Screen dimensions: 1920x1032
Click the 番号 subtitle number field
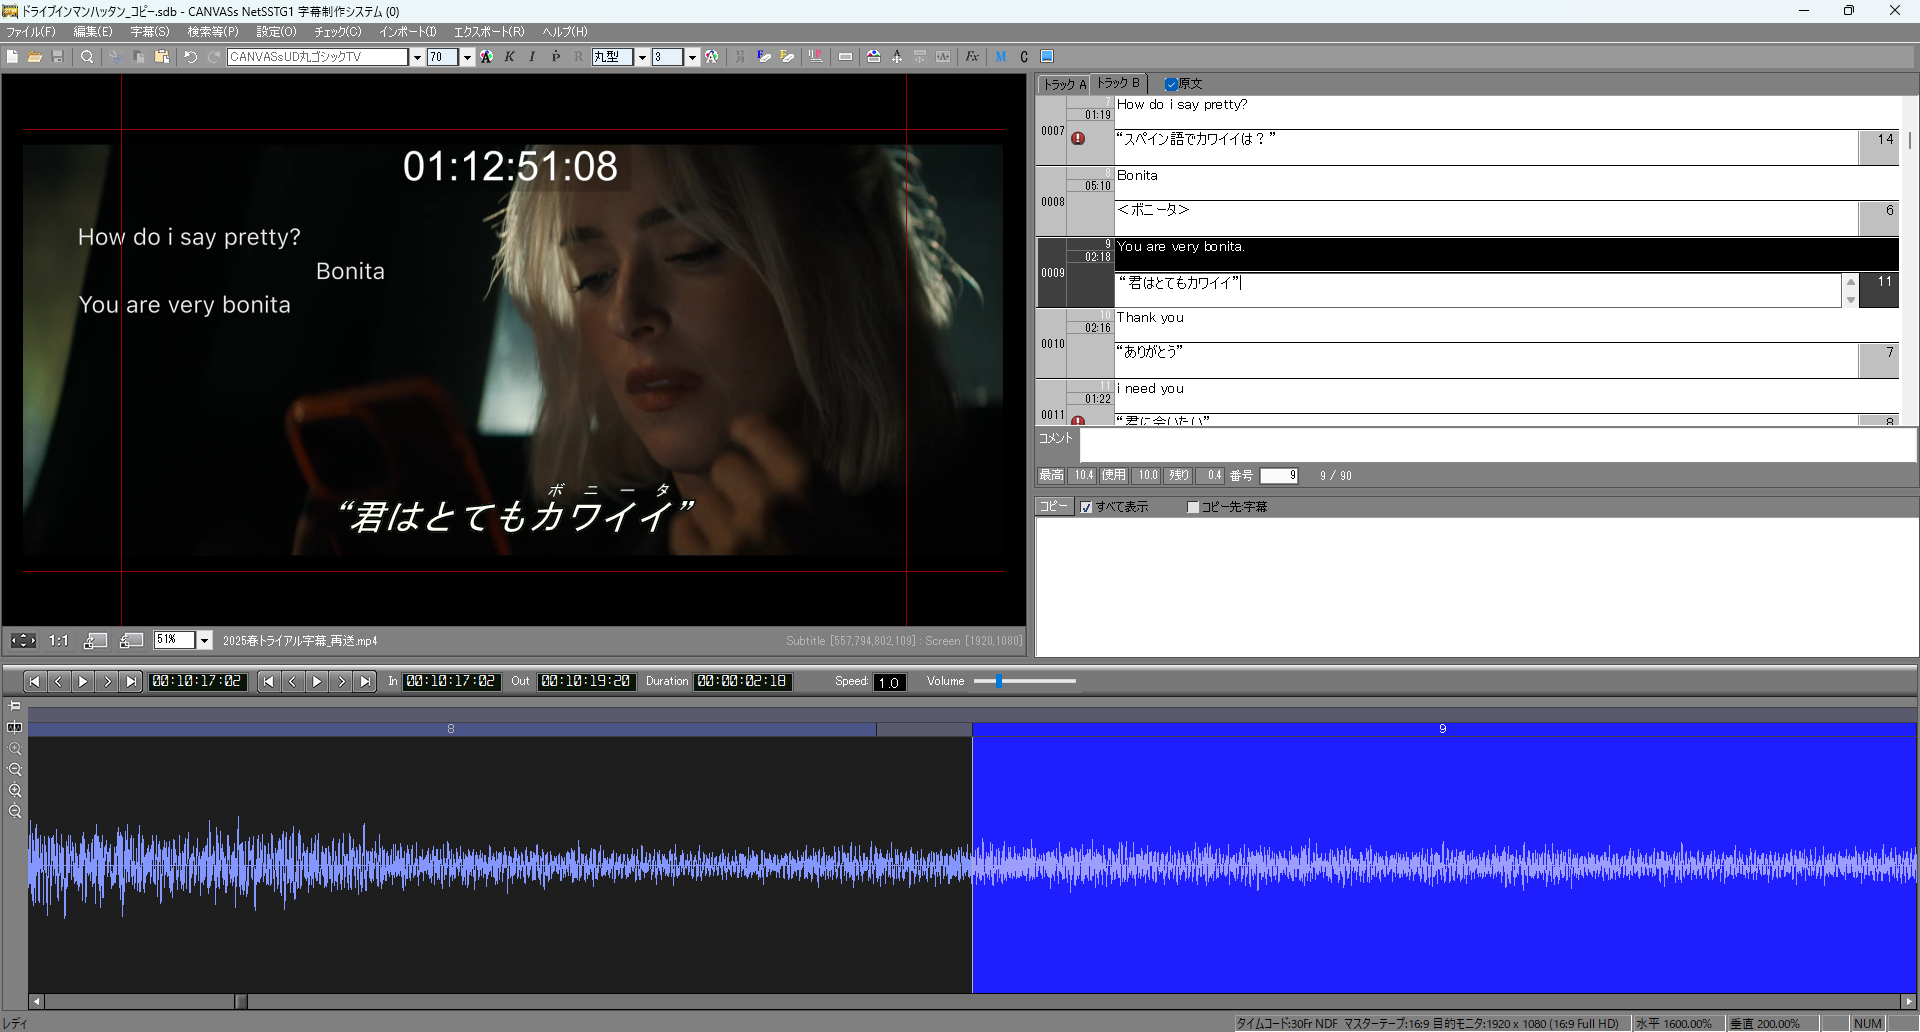1279,476
